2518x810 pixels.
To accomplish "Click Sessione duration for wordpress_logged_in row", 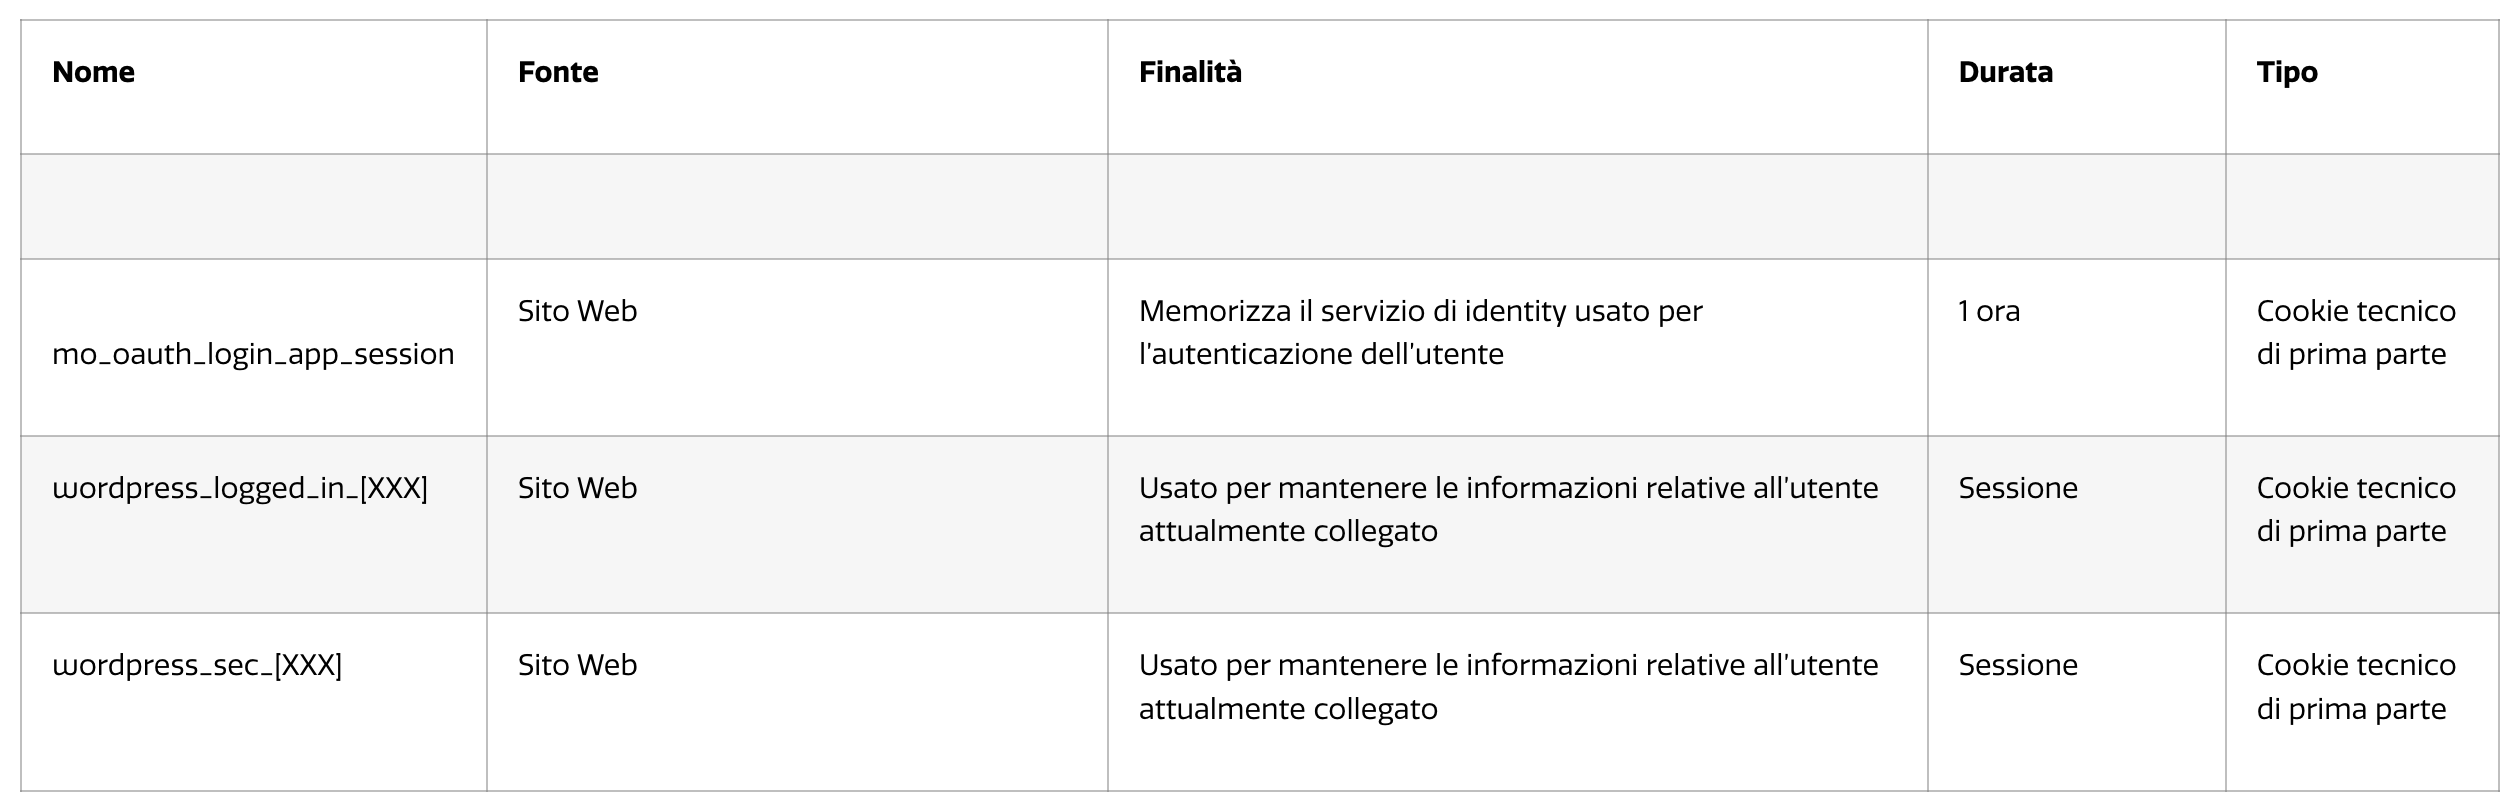I will point(2018,488).
